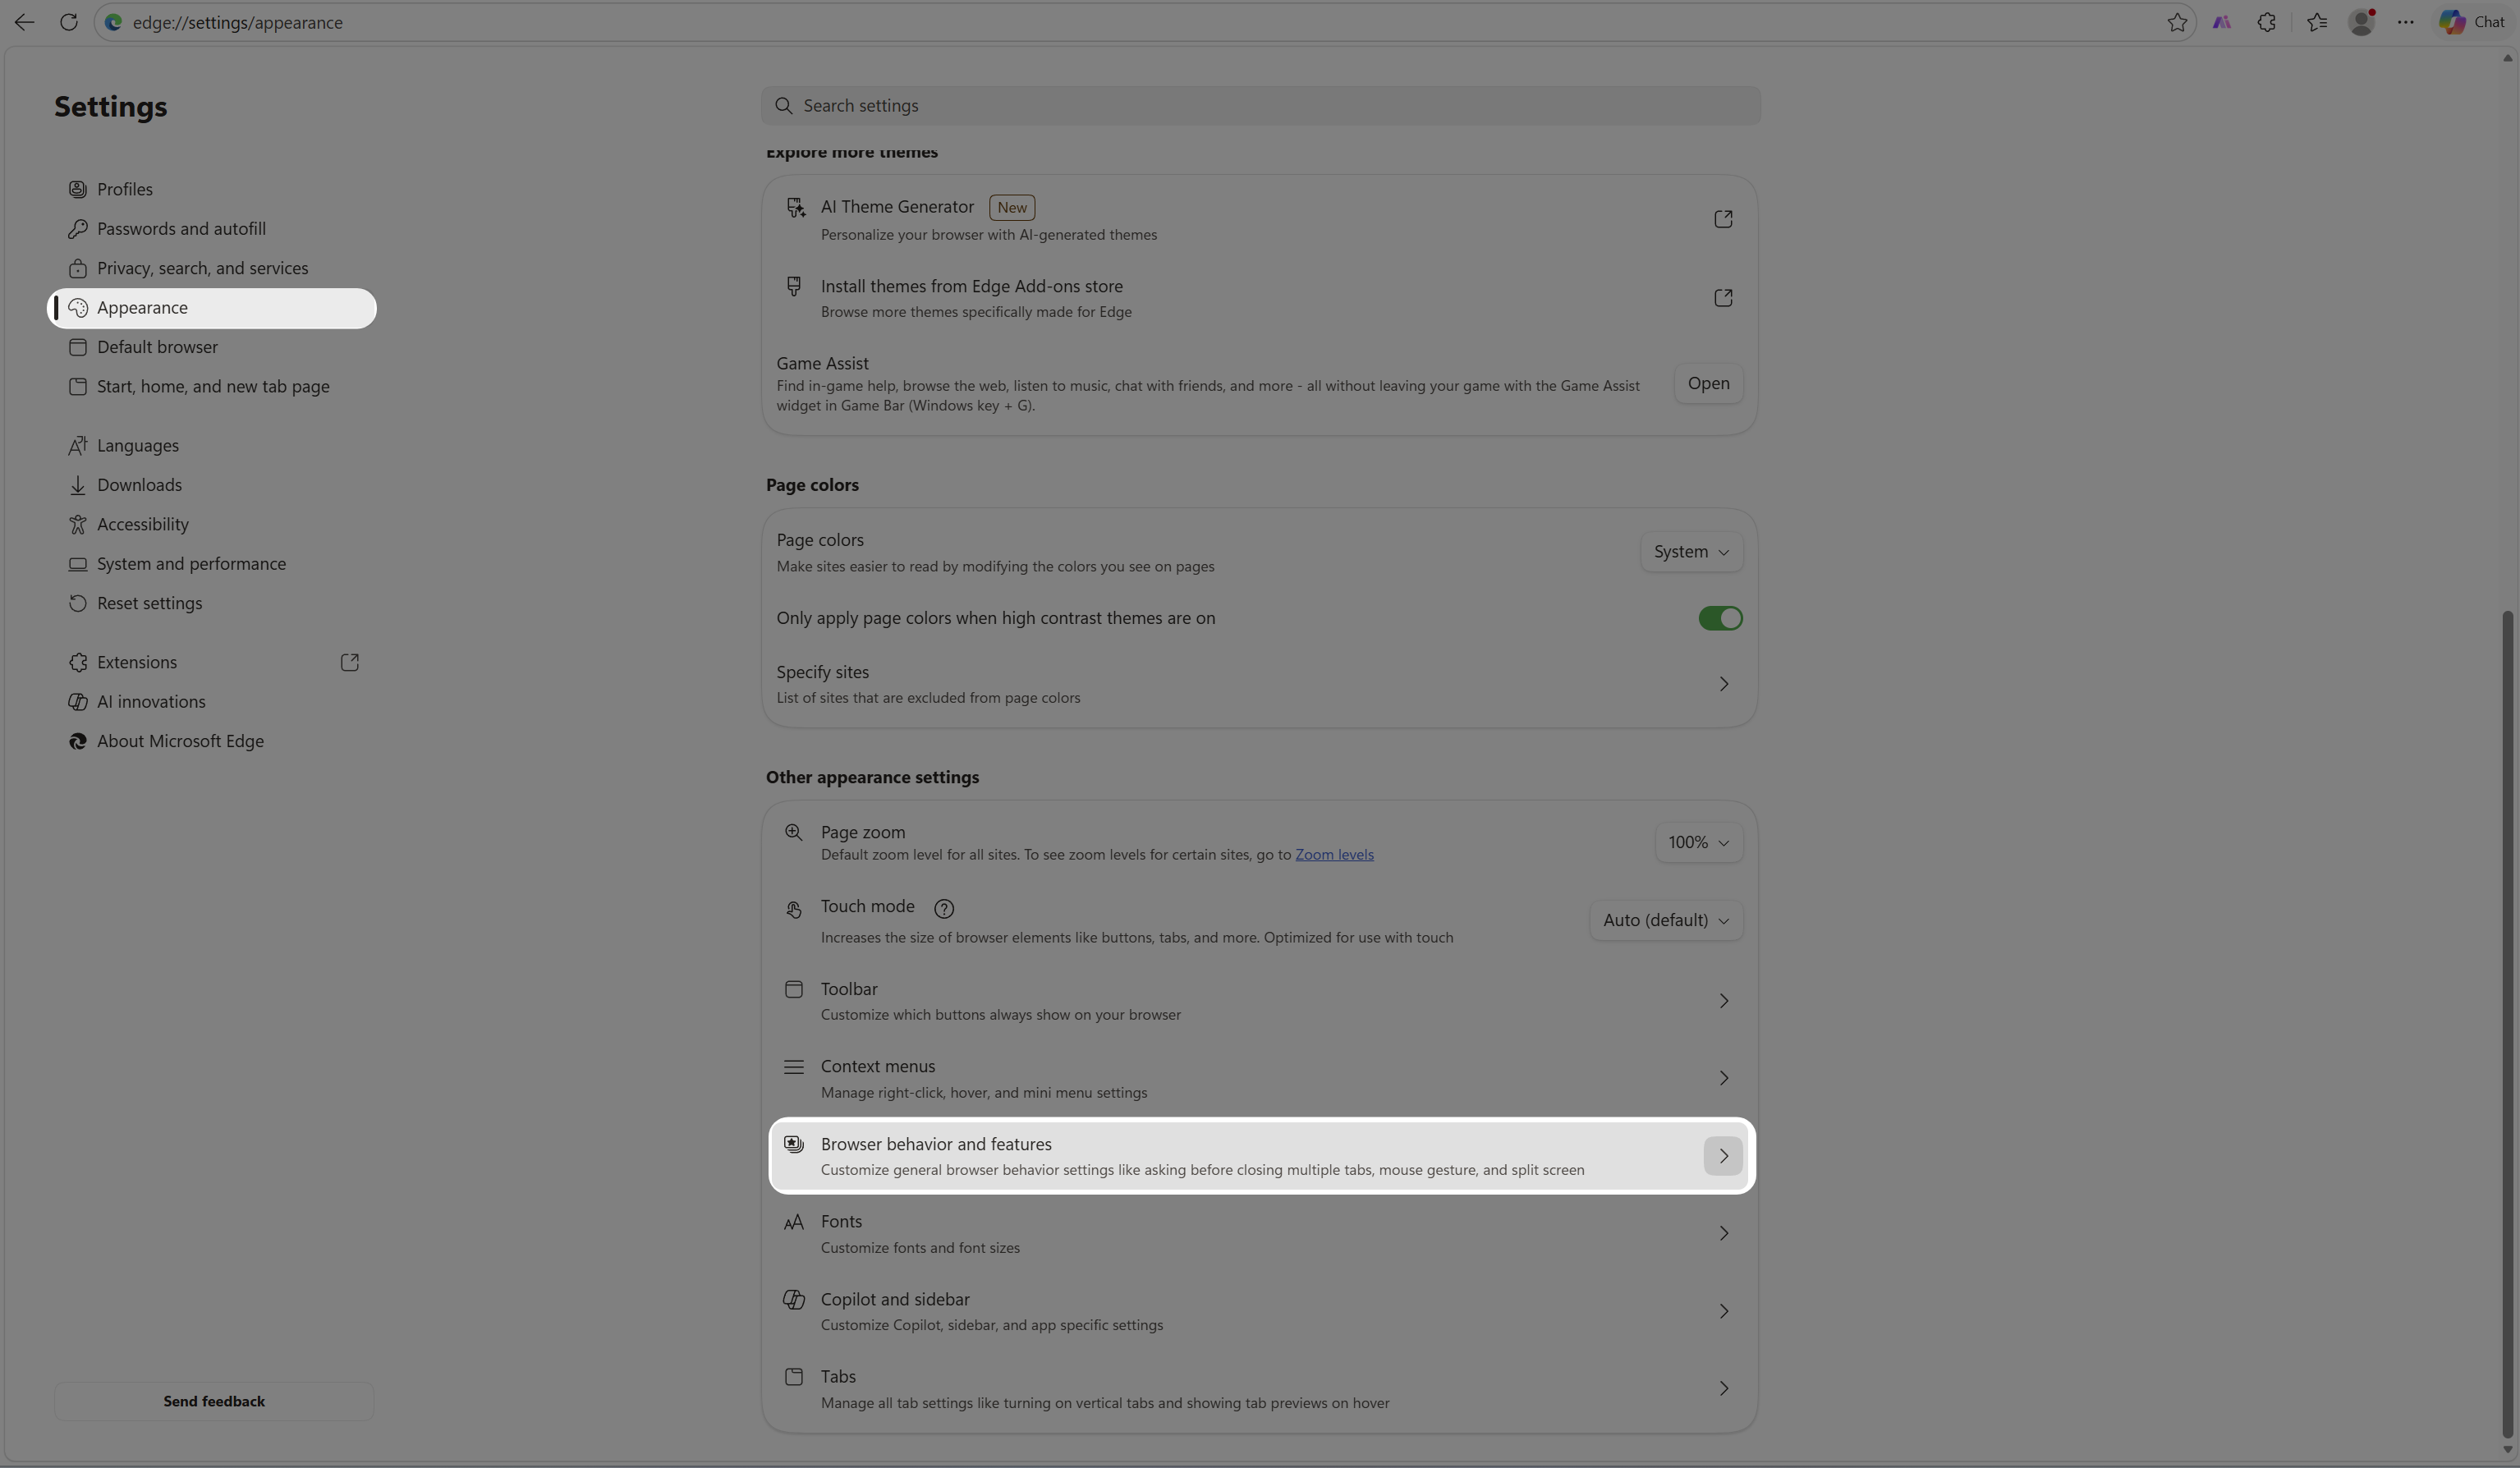Click the New badge beside AI Theme Generator
The image size is (2520, 1468).
(1012, 208)
